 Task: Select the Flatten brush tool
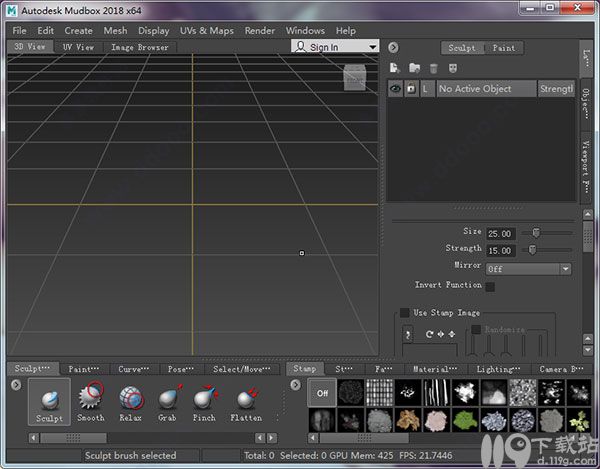[246, 402]
